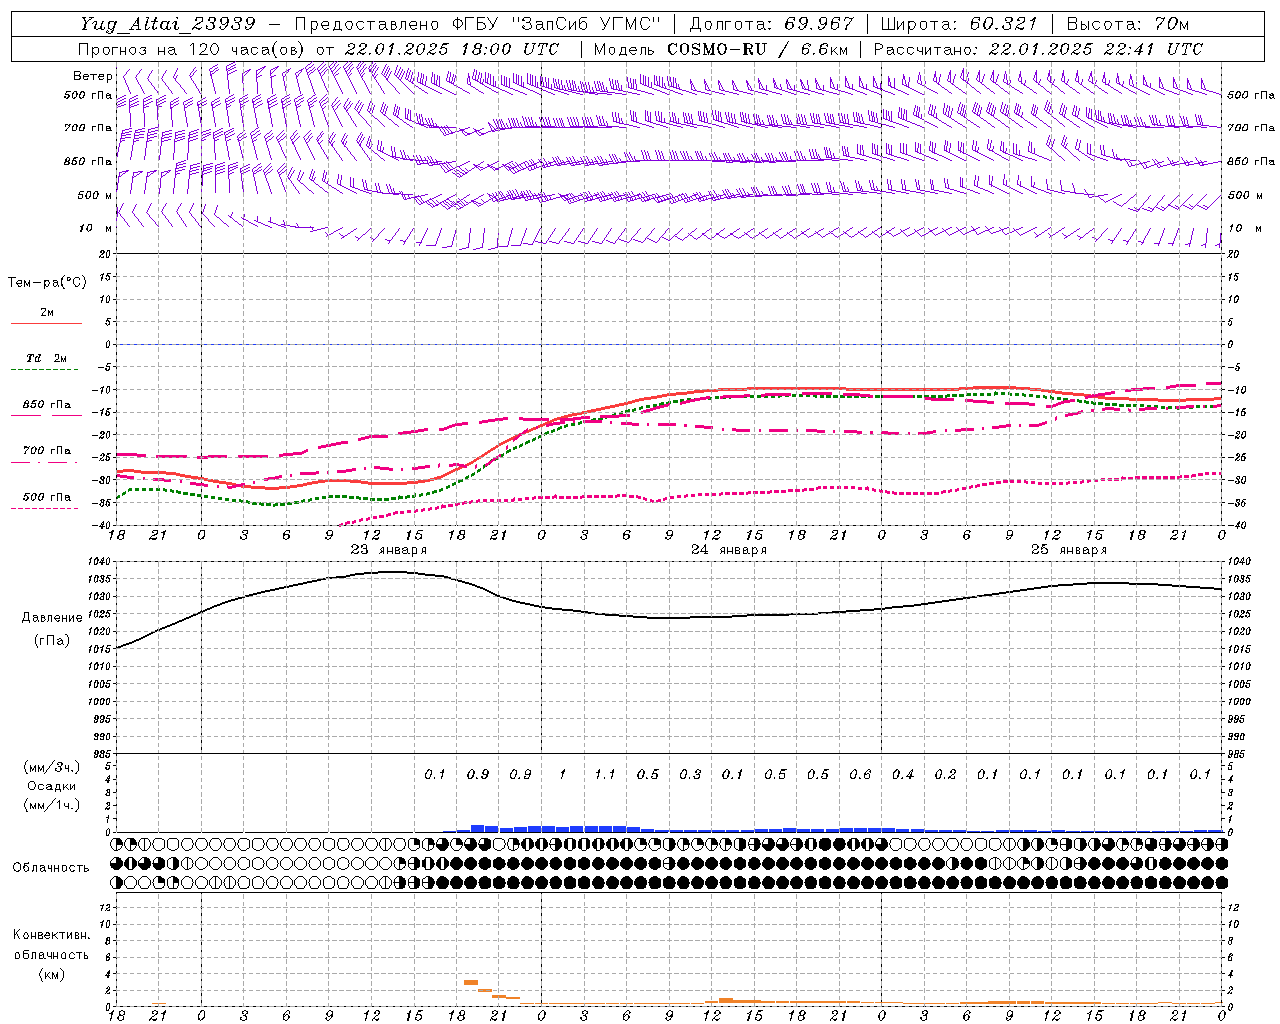Click the "Рассчитано: 22.01.2025 22:41 UTC" timestamp
The width and height of the screenshot is (1280, 1024).
point(1038,49)
